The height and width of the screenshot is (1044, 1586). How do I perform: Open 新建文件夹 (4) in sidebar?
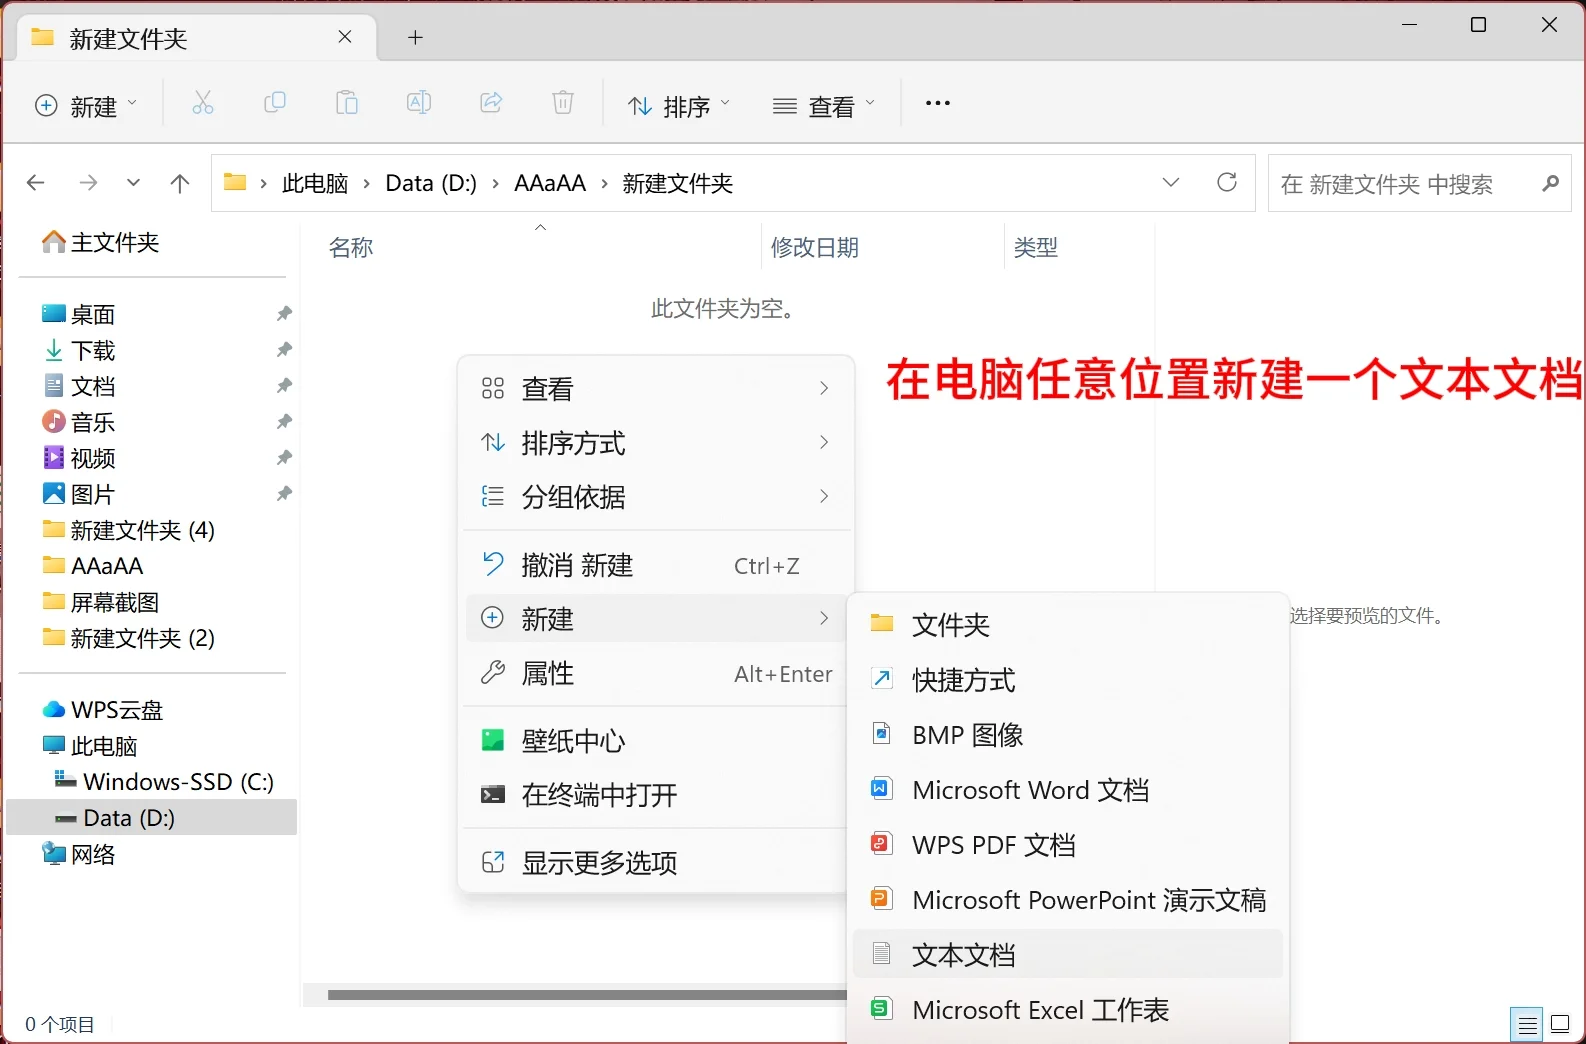click(128, 530)
